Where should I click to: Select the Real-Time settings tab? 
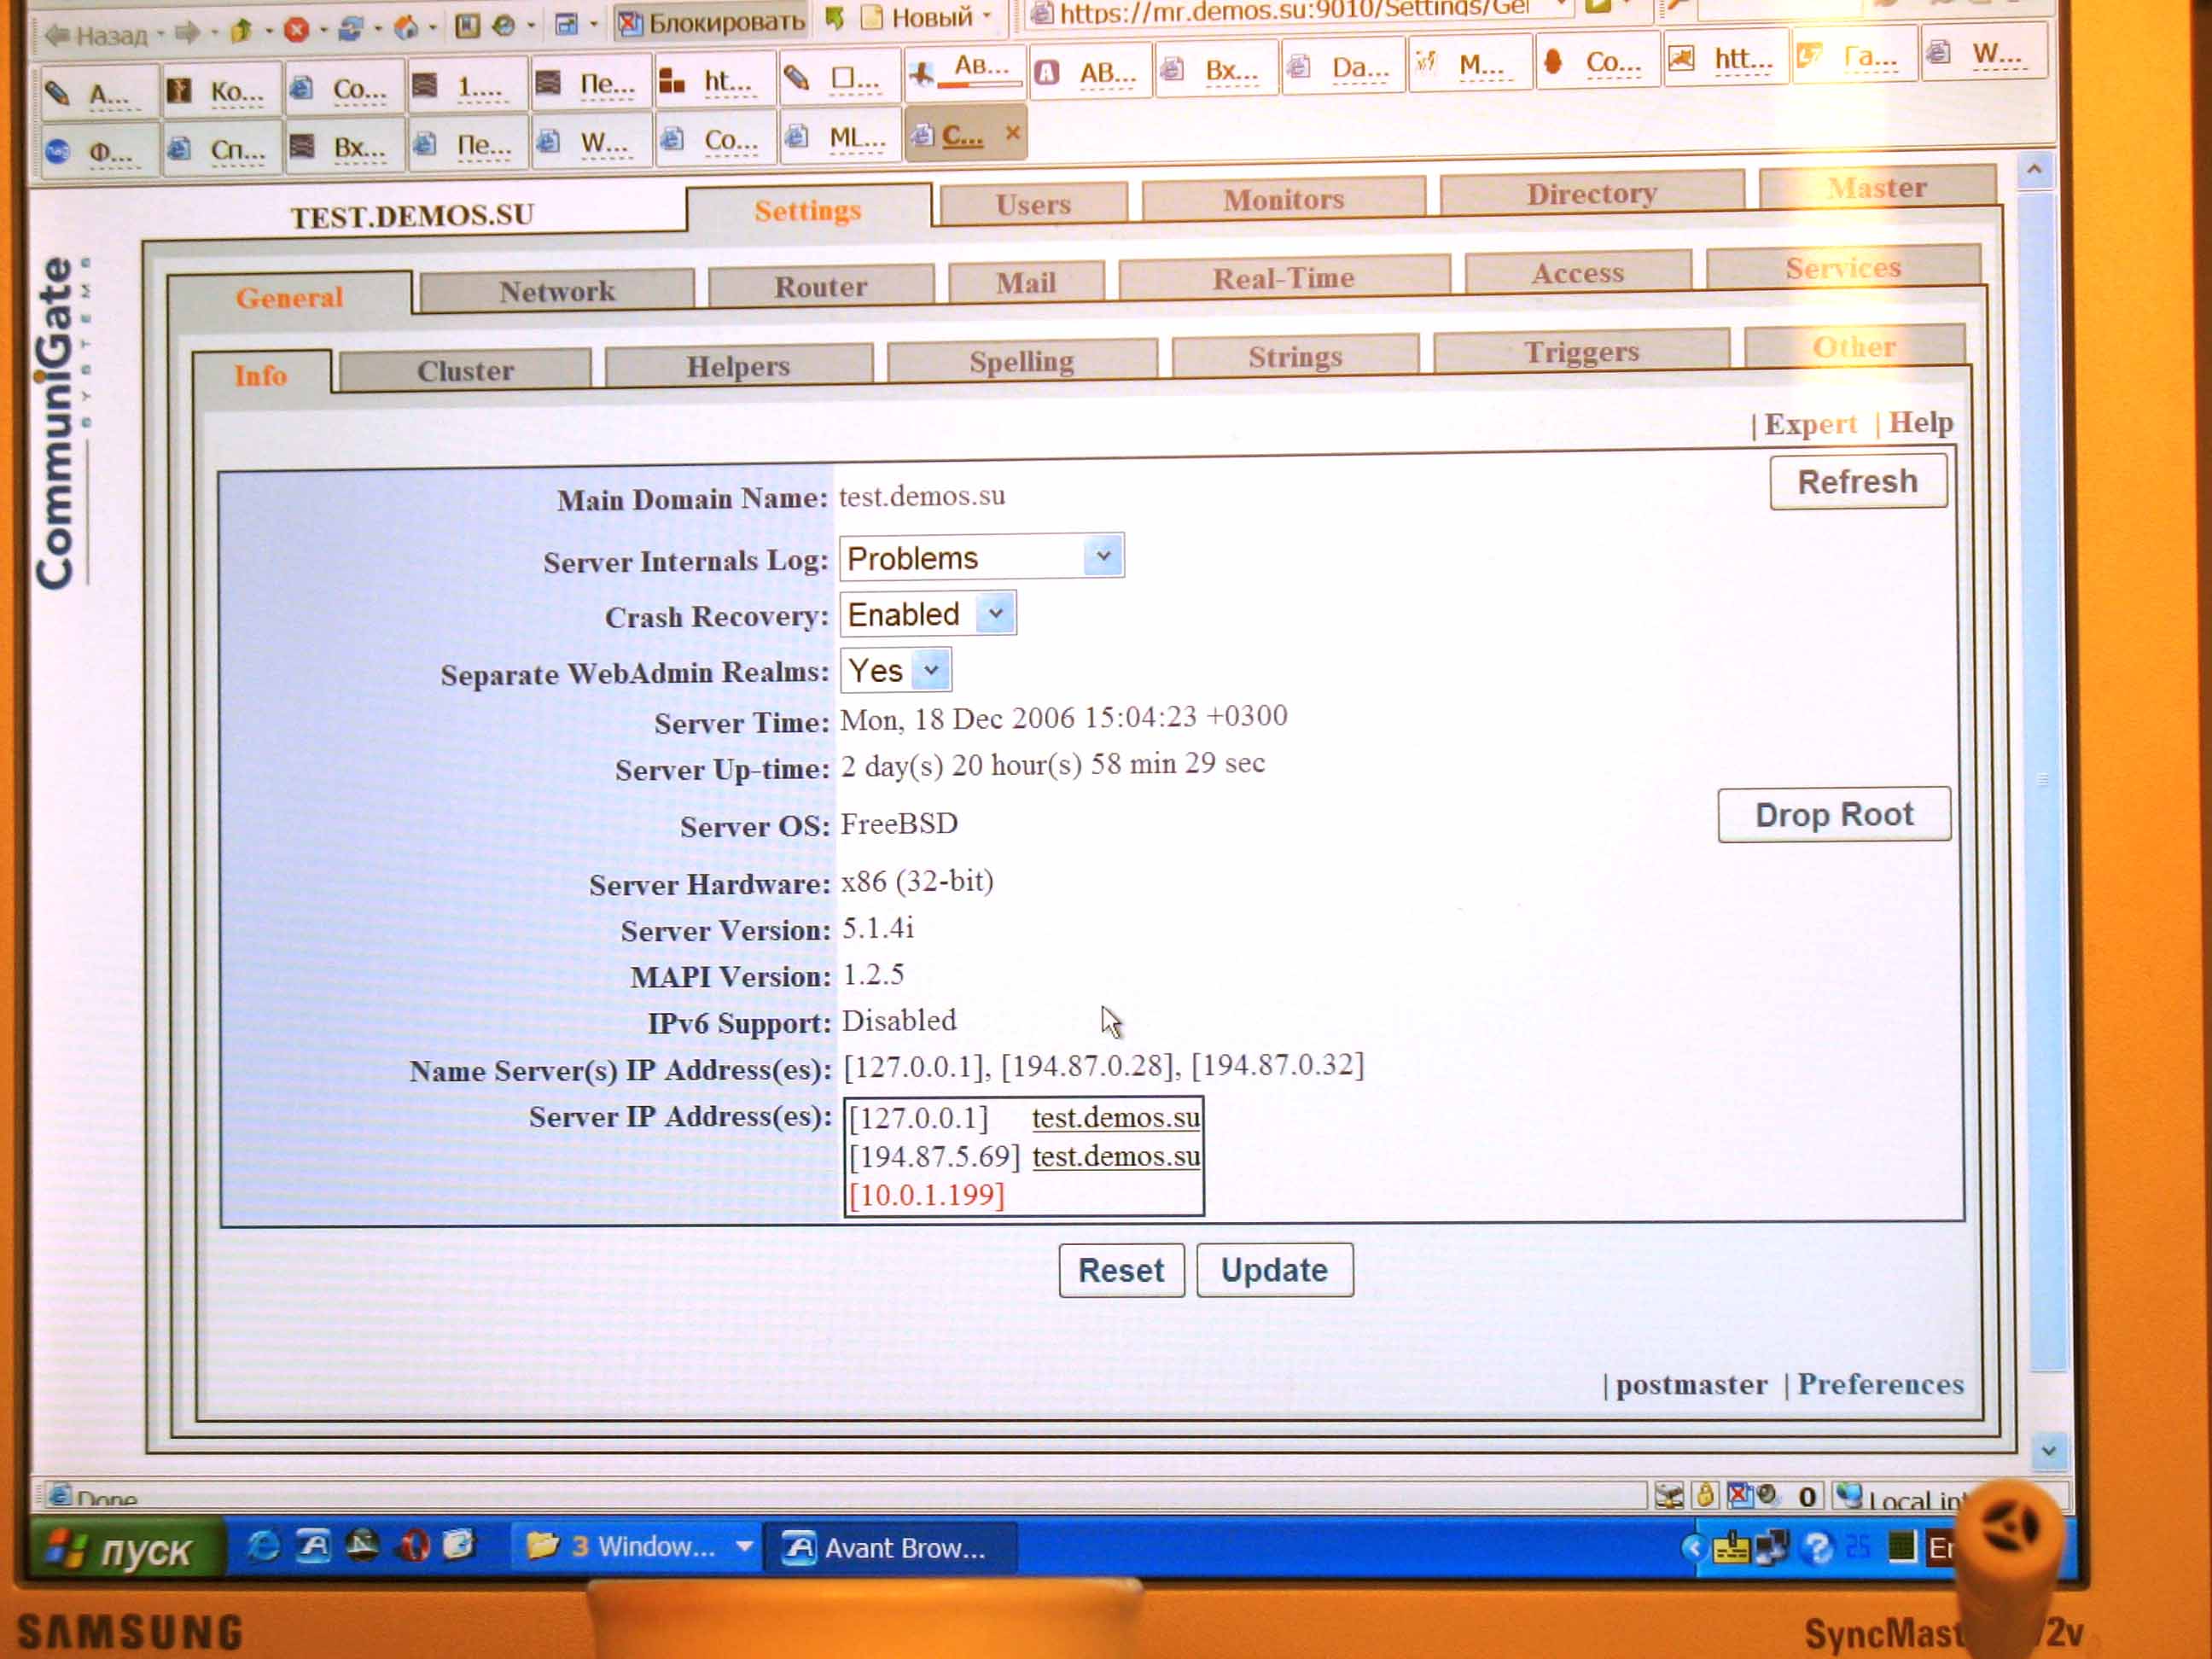(x=1283, y=277)
